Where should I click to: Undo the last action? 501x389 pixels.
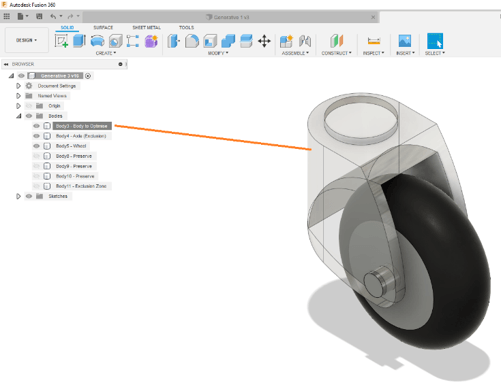click(53, 16)
